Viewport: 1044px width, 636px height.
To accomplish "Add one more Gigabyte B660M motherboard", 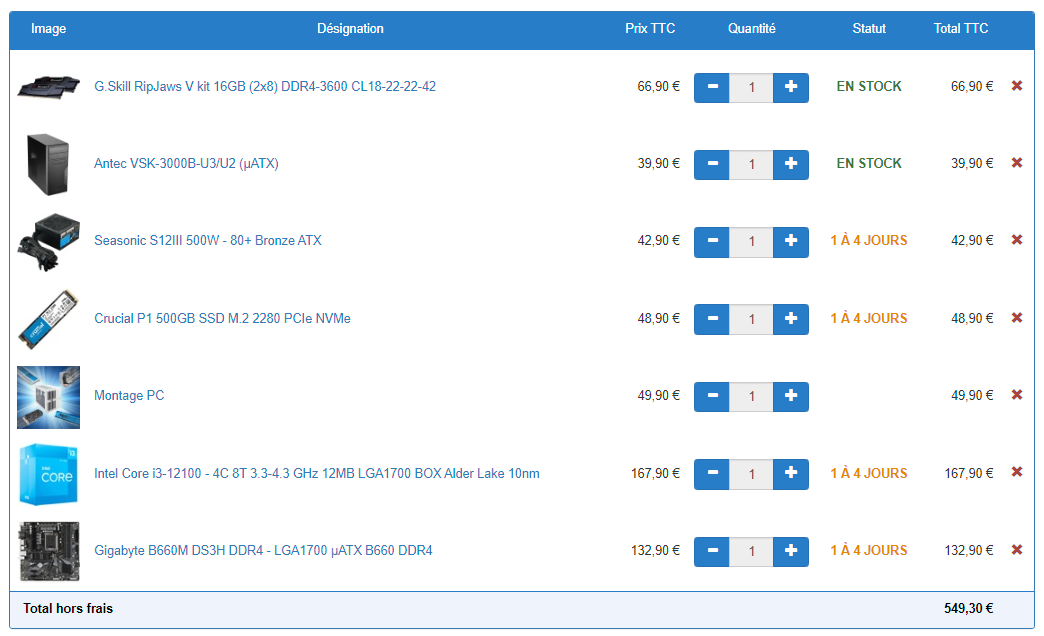I will tap(791, 551).
